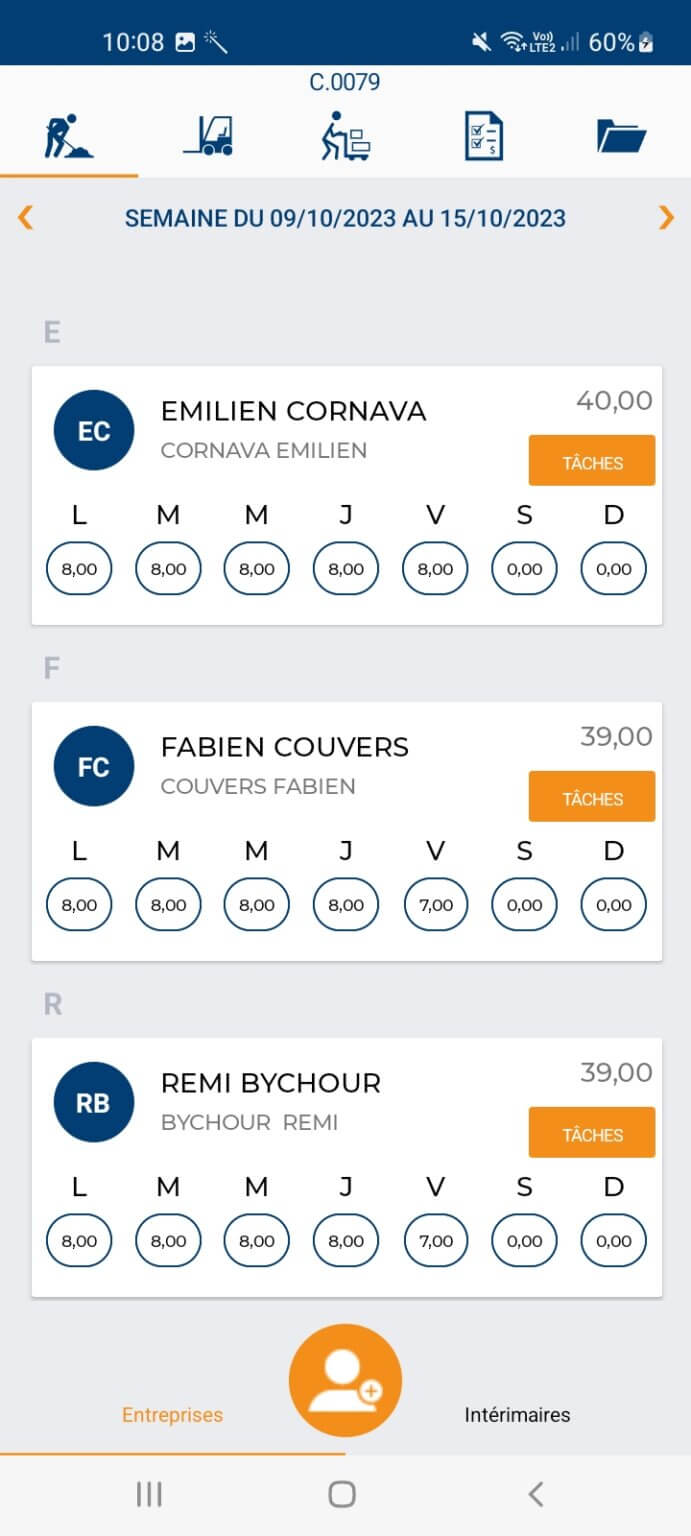Viewport: 691px width, 1536px height.
Task: Tap the week date range header
Action: point(345,218)
